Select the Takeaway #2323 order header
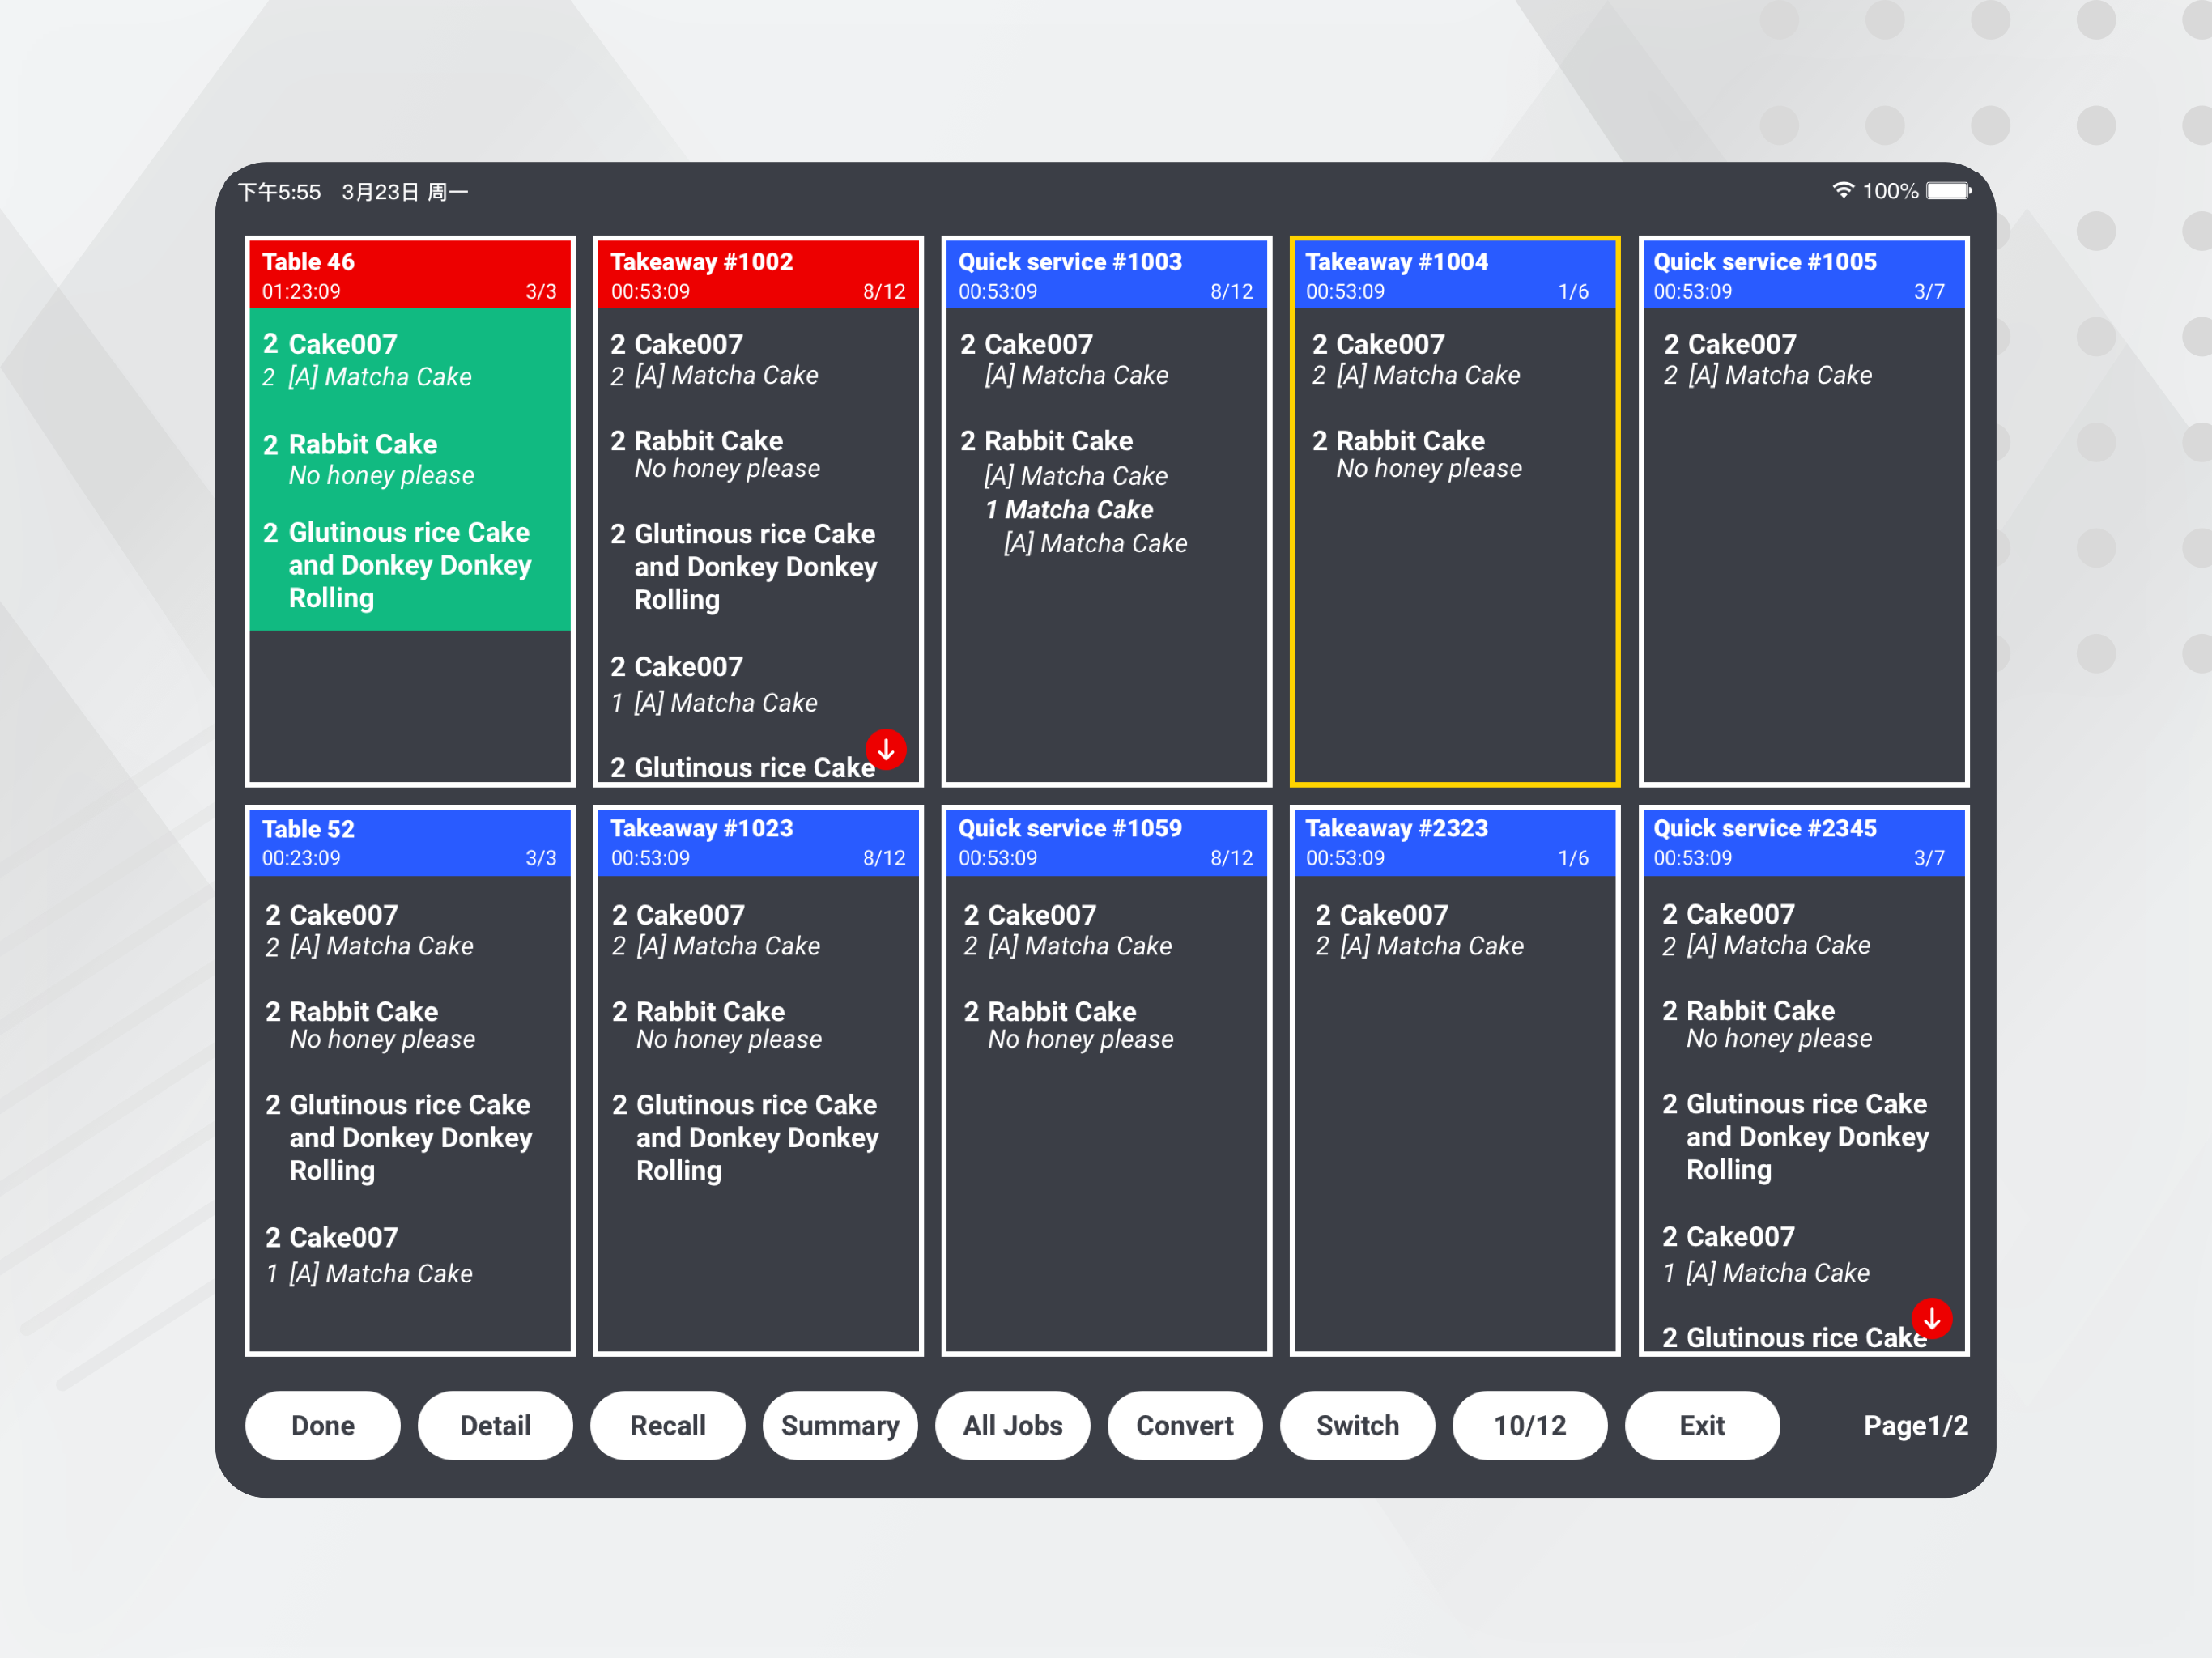2212x1658 pixels. 1455,842
